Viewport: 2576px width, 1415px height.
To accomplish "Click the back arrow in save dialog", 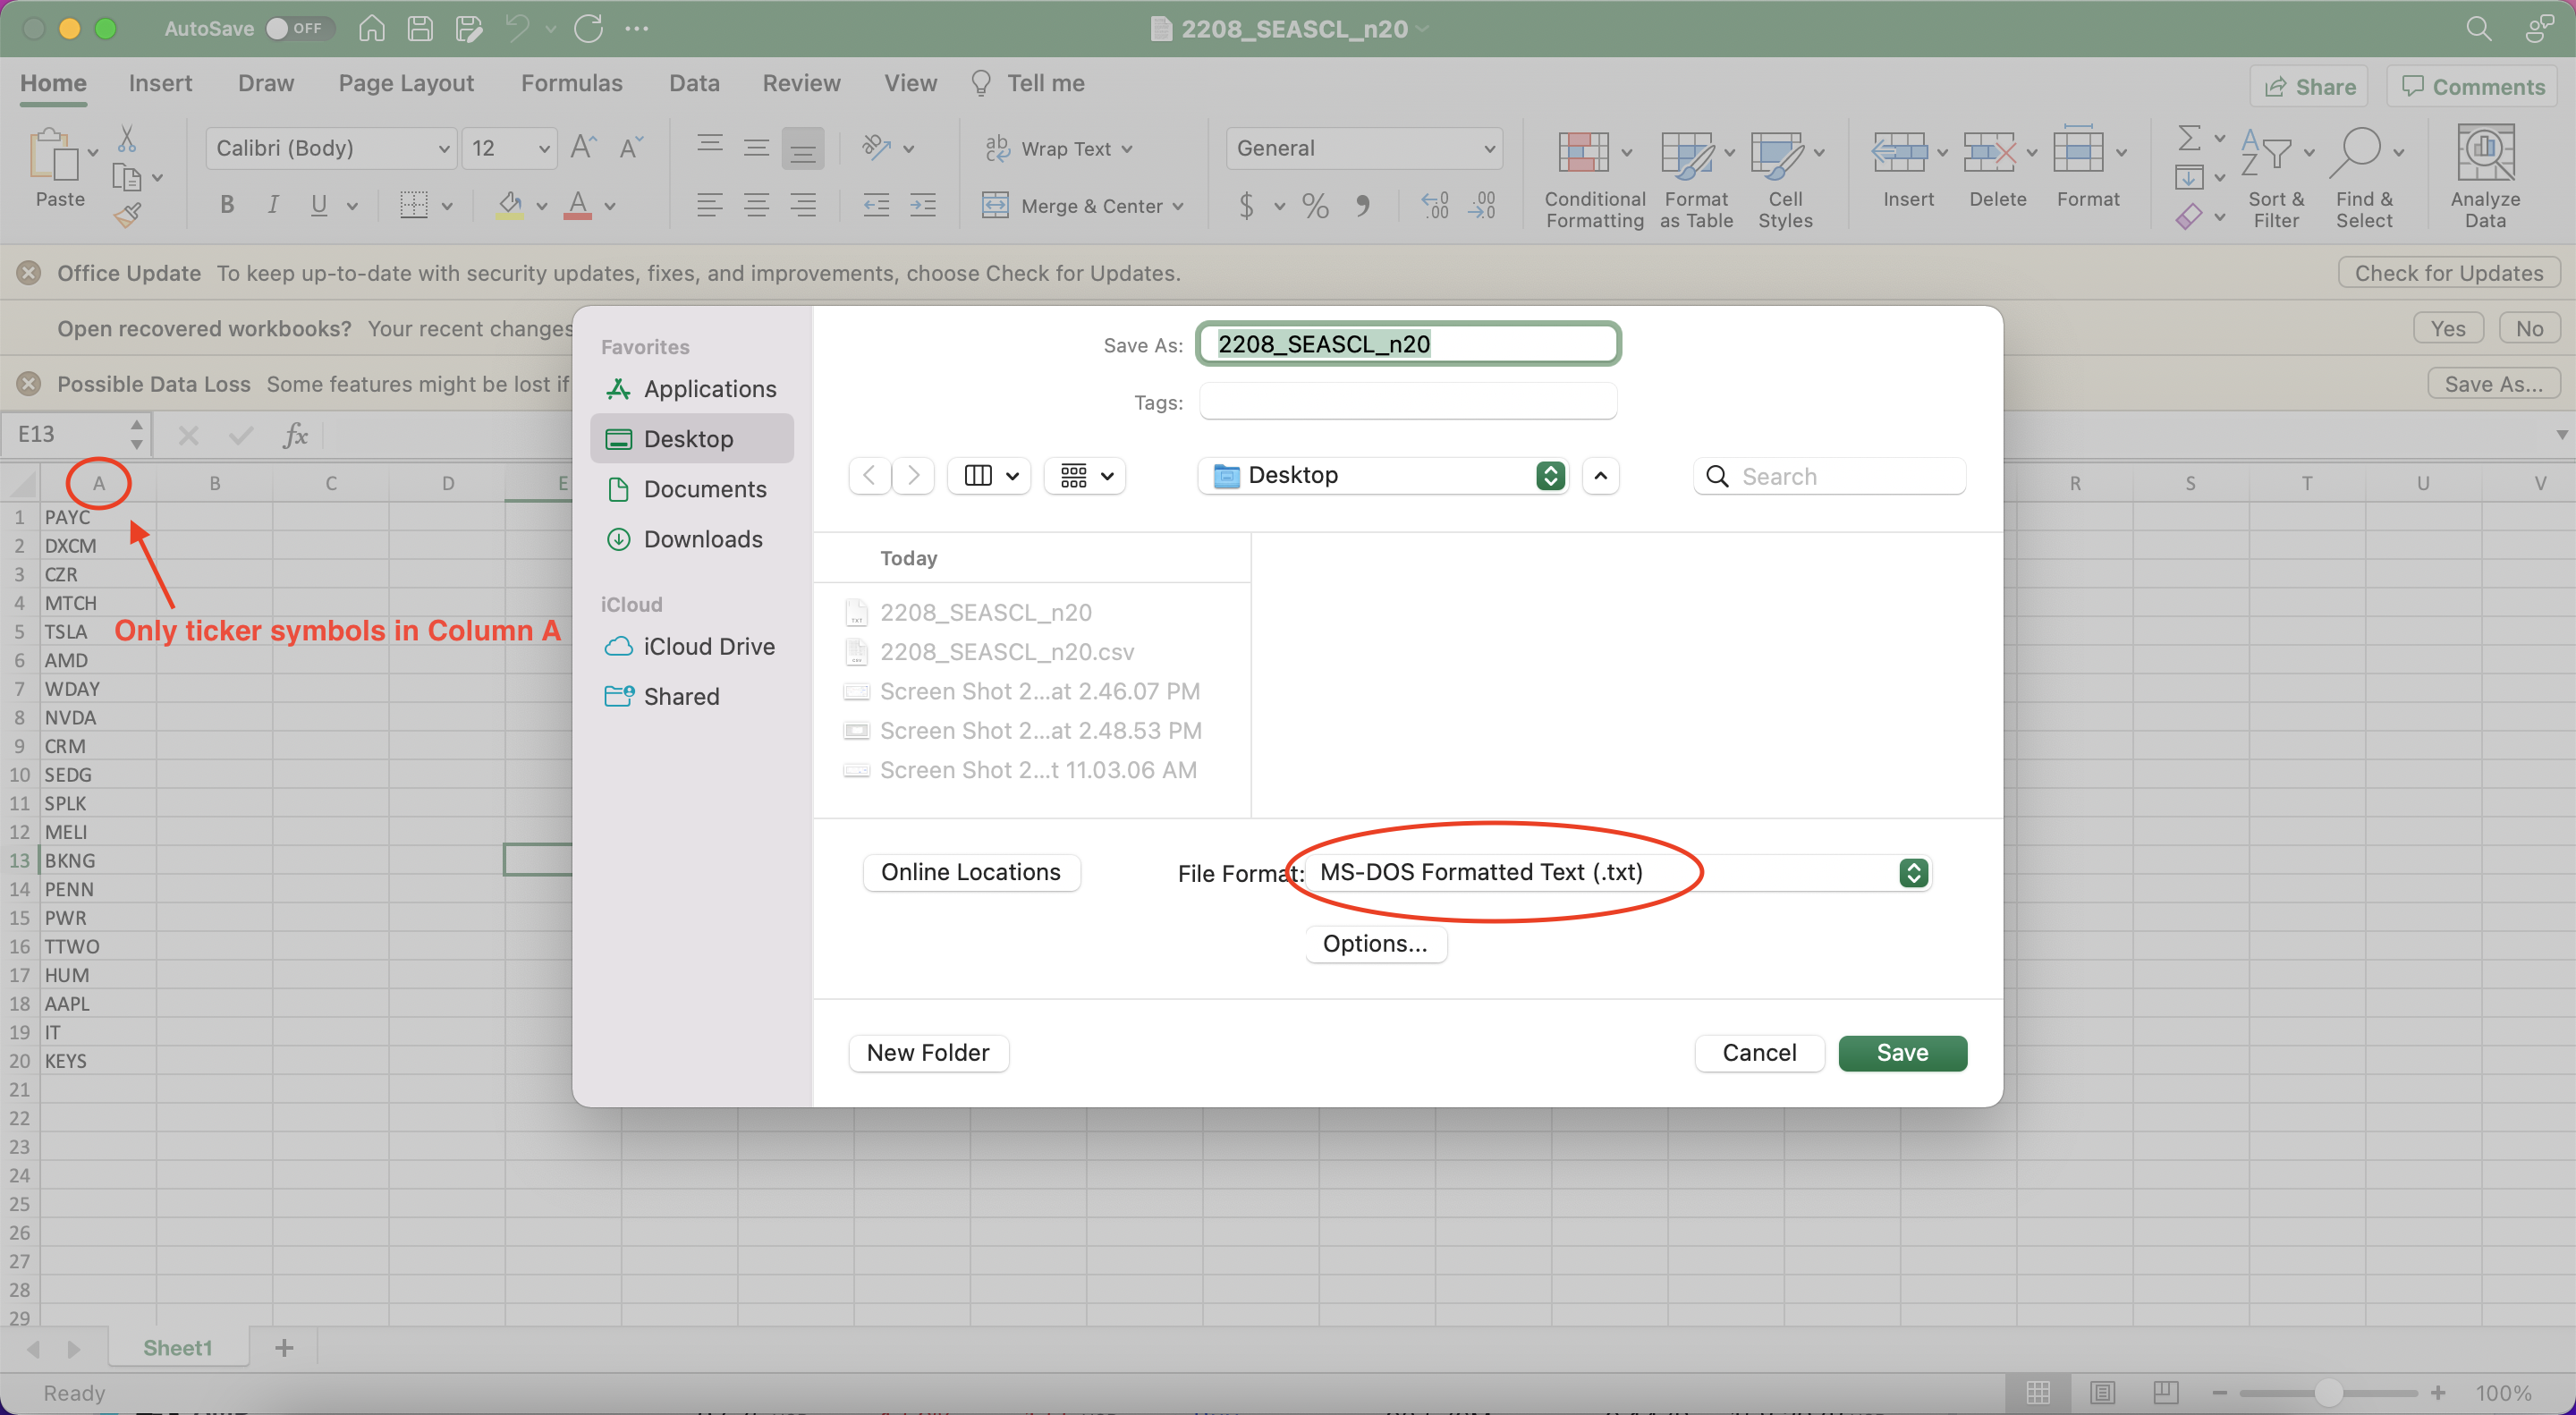I will tap(870, 476).
